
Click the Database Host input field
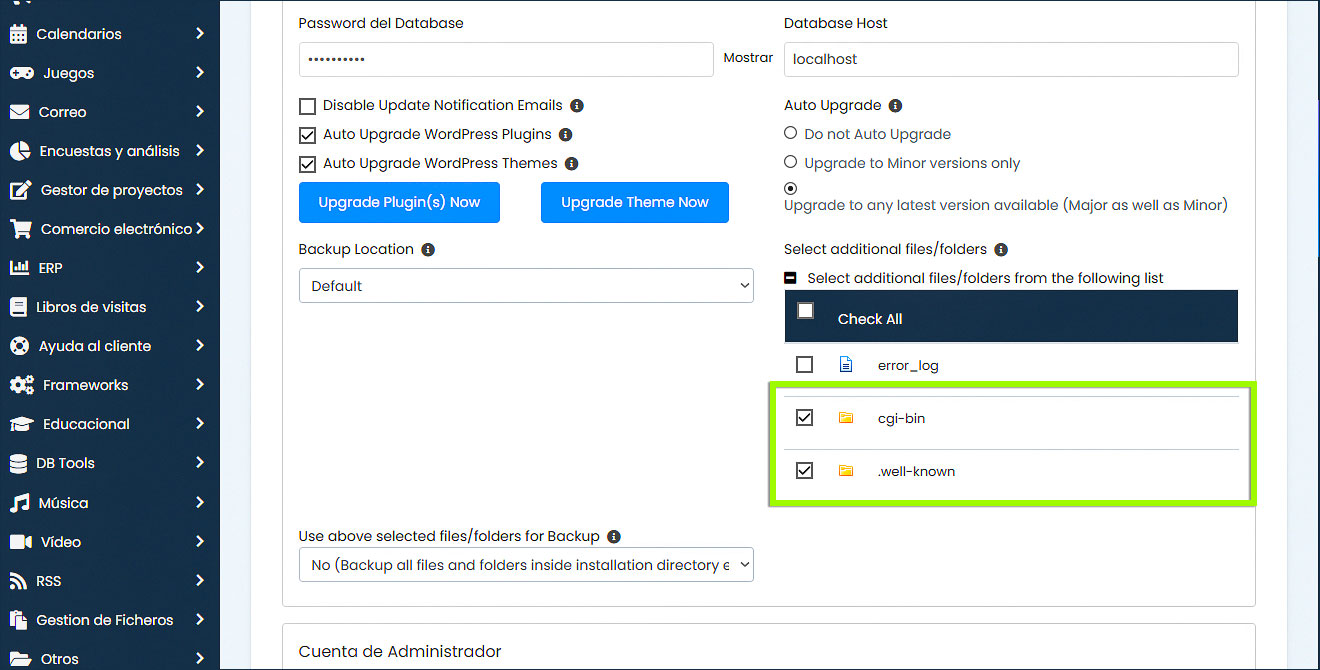(x=1010, y=60)
